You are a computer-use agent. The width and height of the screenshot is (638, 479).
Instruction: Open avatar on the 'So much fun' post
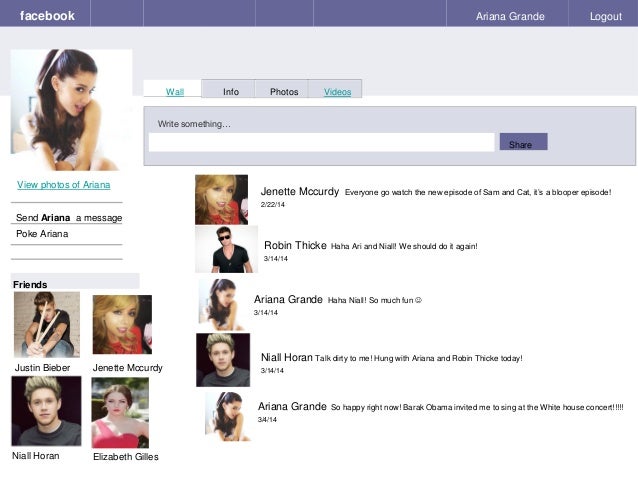pos(222,305)
